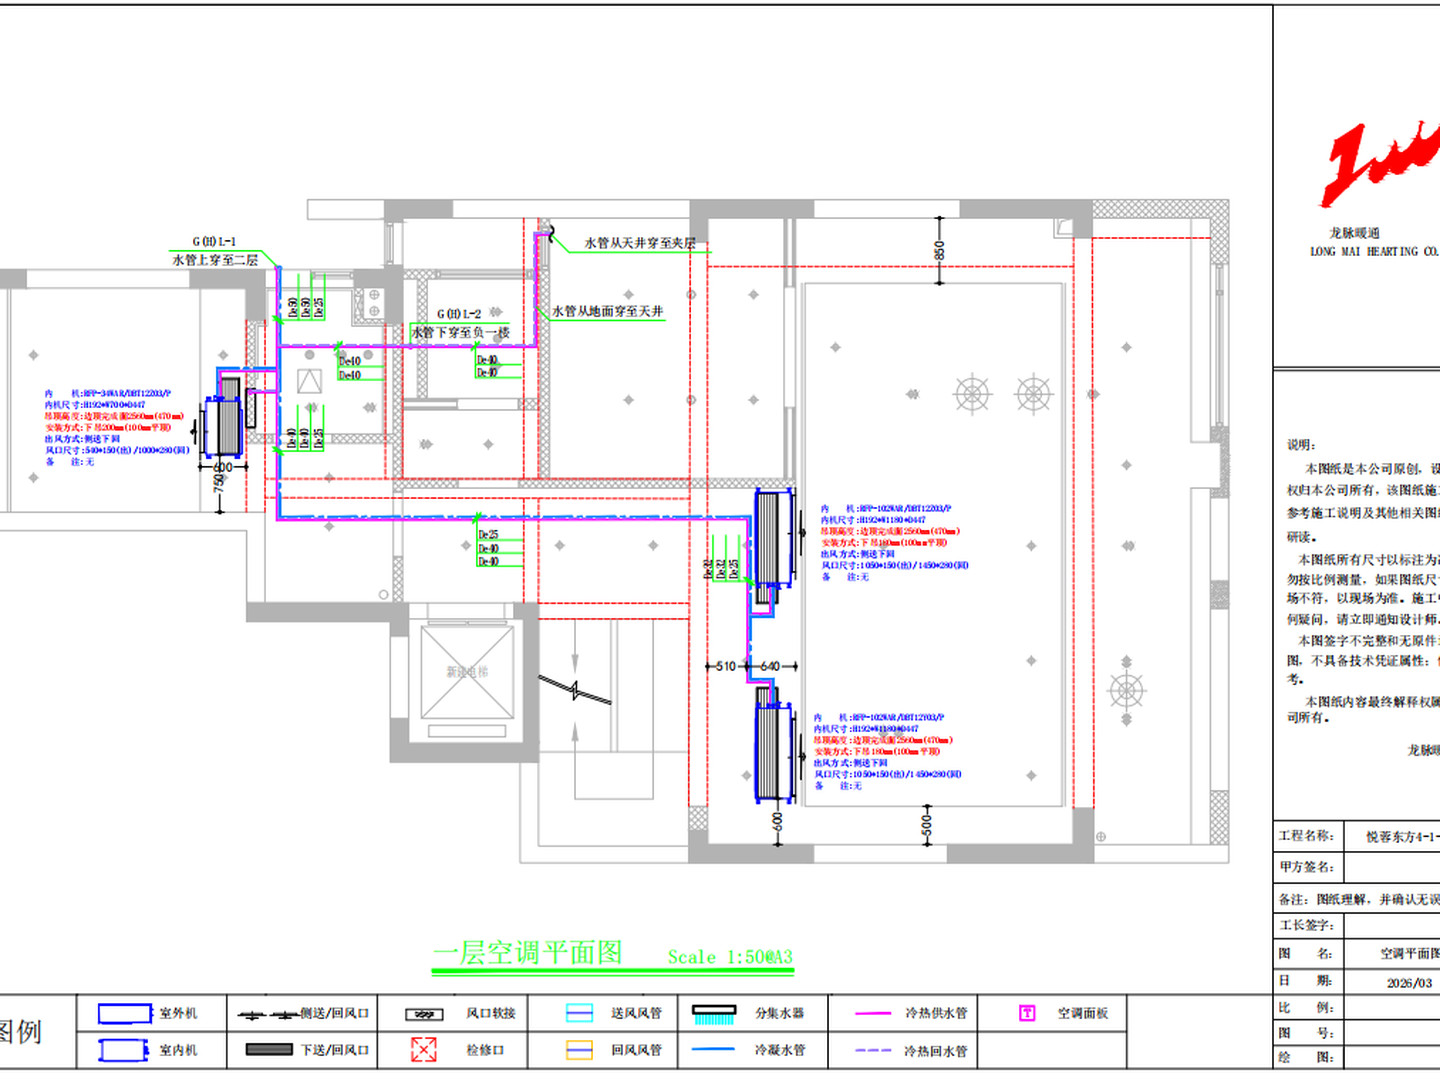Click the magenta 空调面板 control panel icon

pyautogui.click(x=1027, y=1013)
